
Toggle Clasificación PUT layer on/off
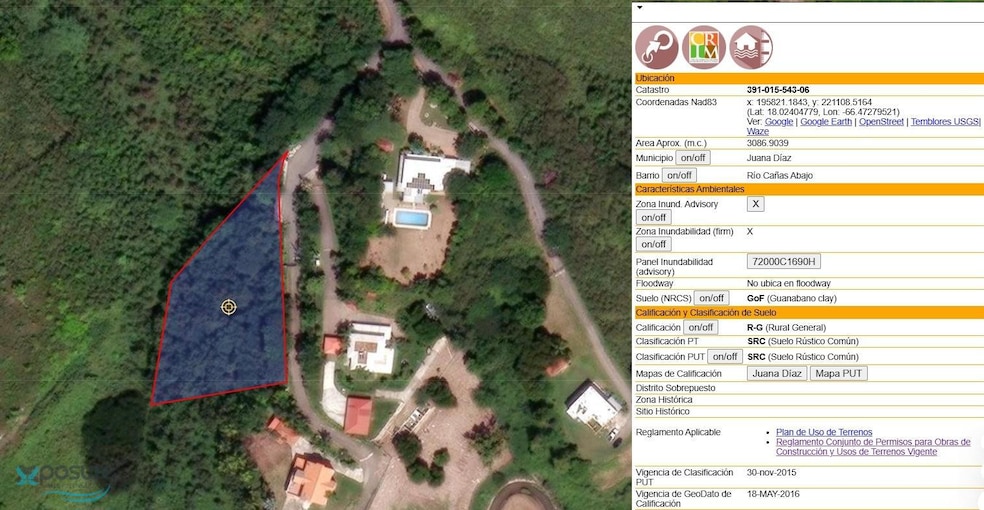(x=724, y=357)
